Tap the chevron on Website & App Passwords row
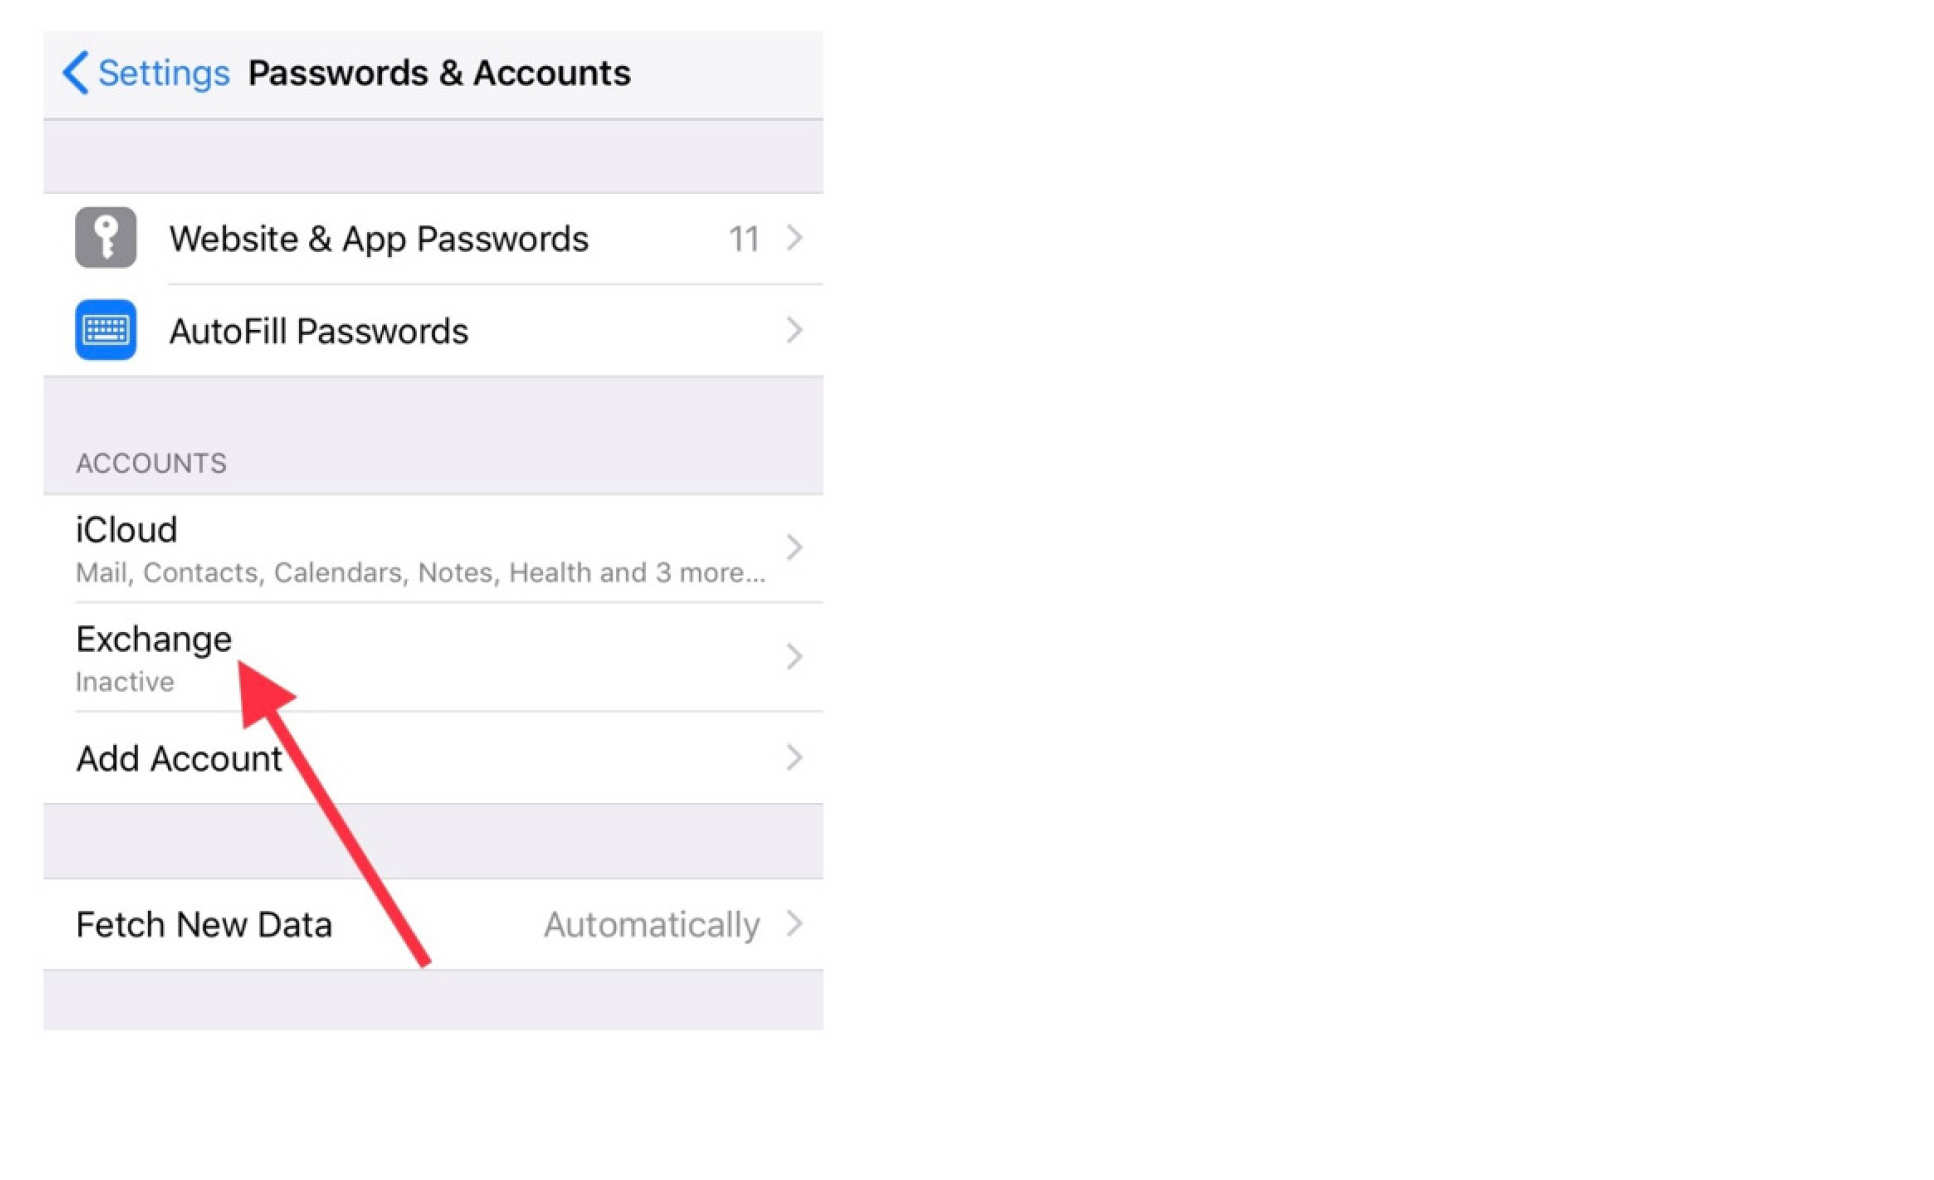The image size is (1934, 1180). [794, 238]
